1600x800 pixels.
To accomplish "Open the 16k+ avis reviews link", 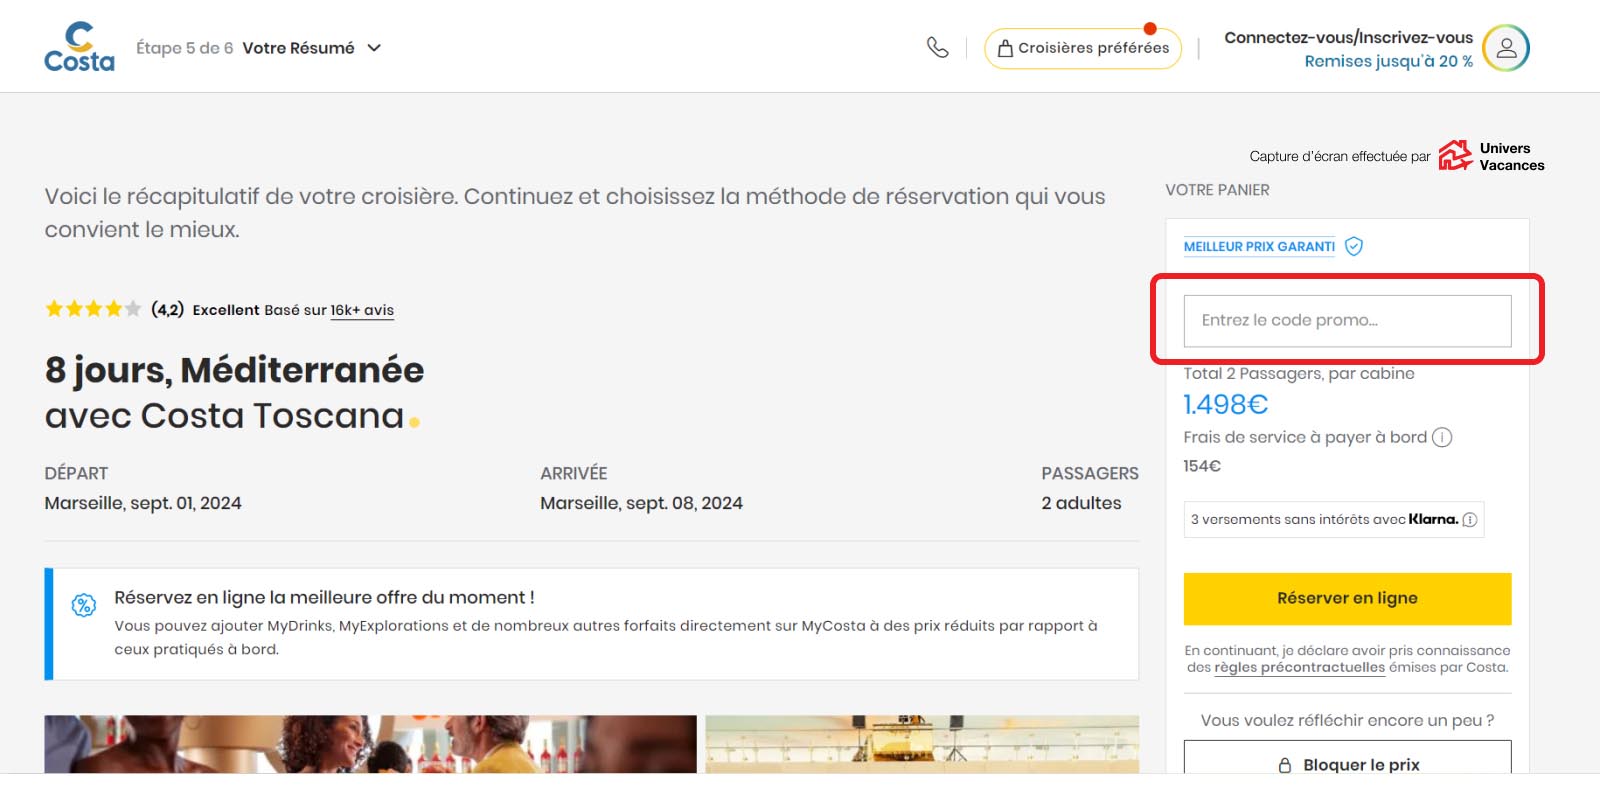I will [362, 310].
